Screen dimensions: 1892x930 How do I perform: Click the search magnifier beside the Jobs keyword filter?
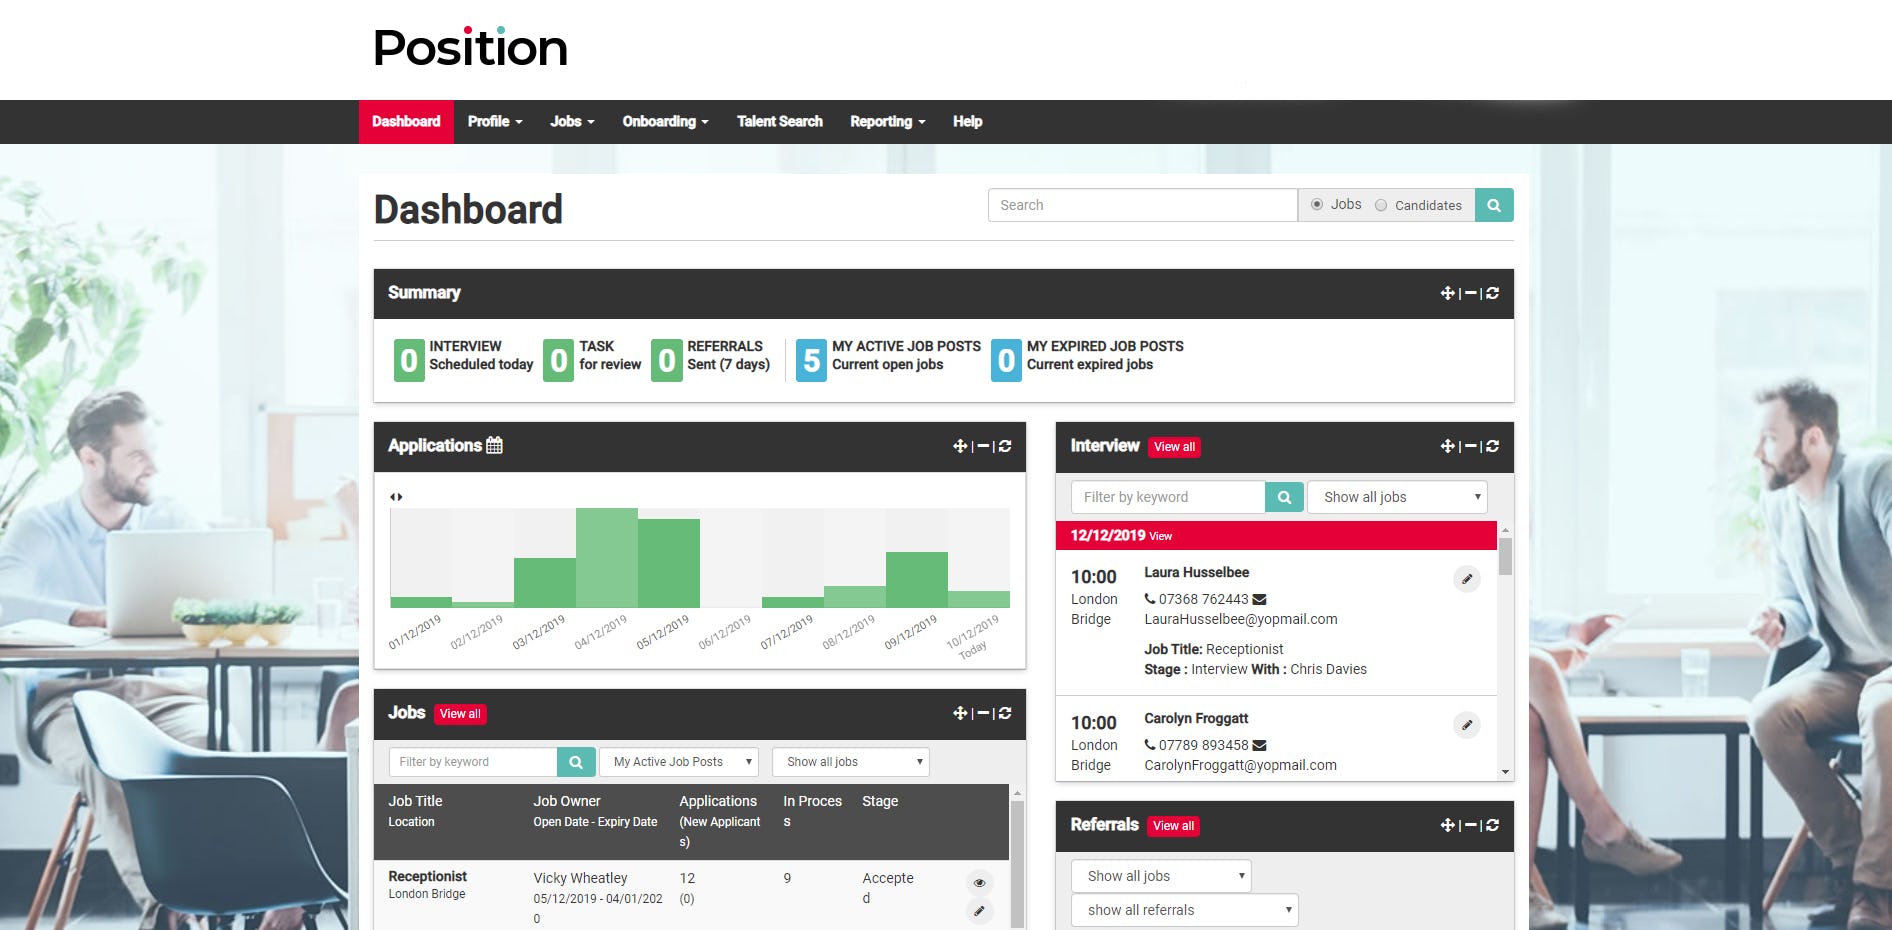tap(575, 761)
